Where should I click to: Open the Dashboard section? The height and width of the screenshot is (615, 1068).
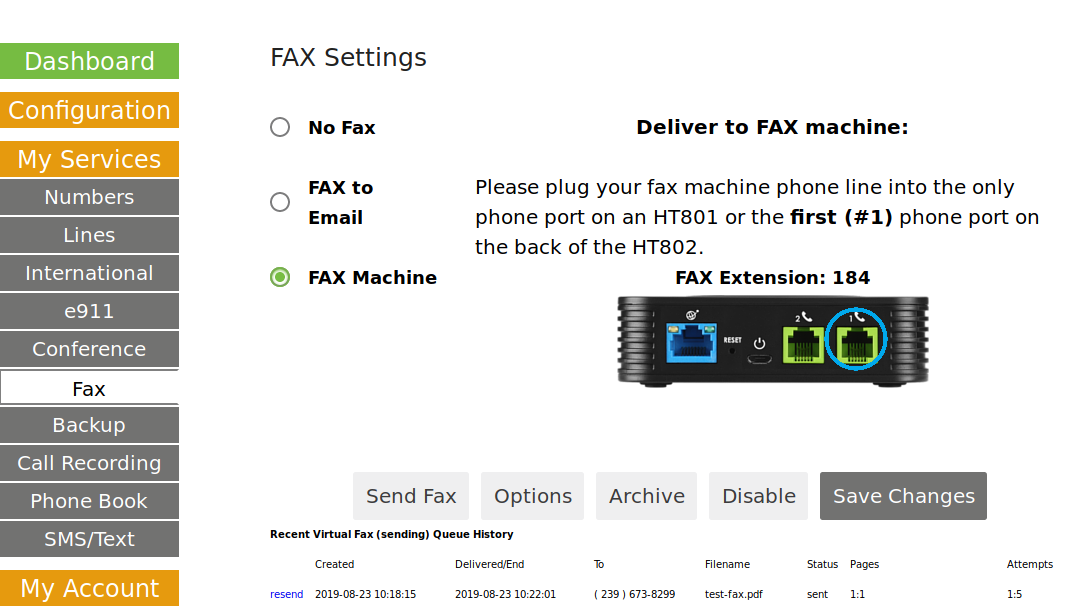click(x=89, y=61)
